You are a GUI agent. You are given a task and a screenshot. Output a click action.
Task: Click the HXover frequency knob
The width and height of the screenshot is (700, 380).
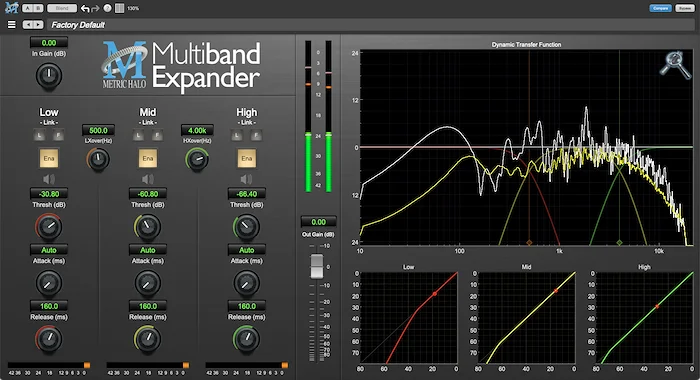(x=197, y=159)
